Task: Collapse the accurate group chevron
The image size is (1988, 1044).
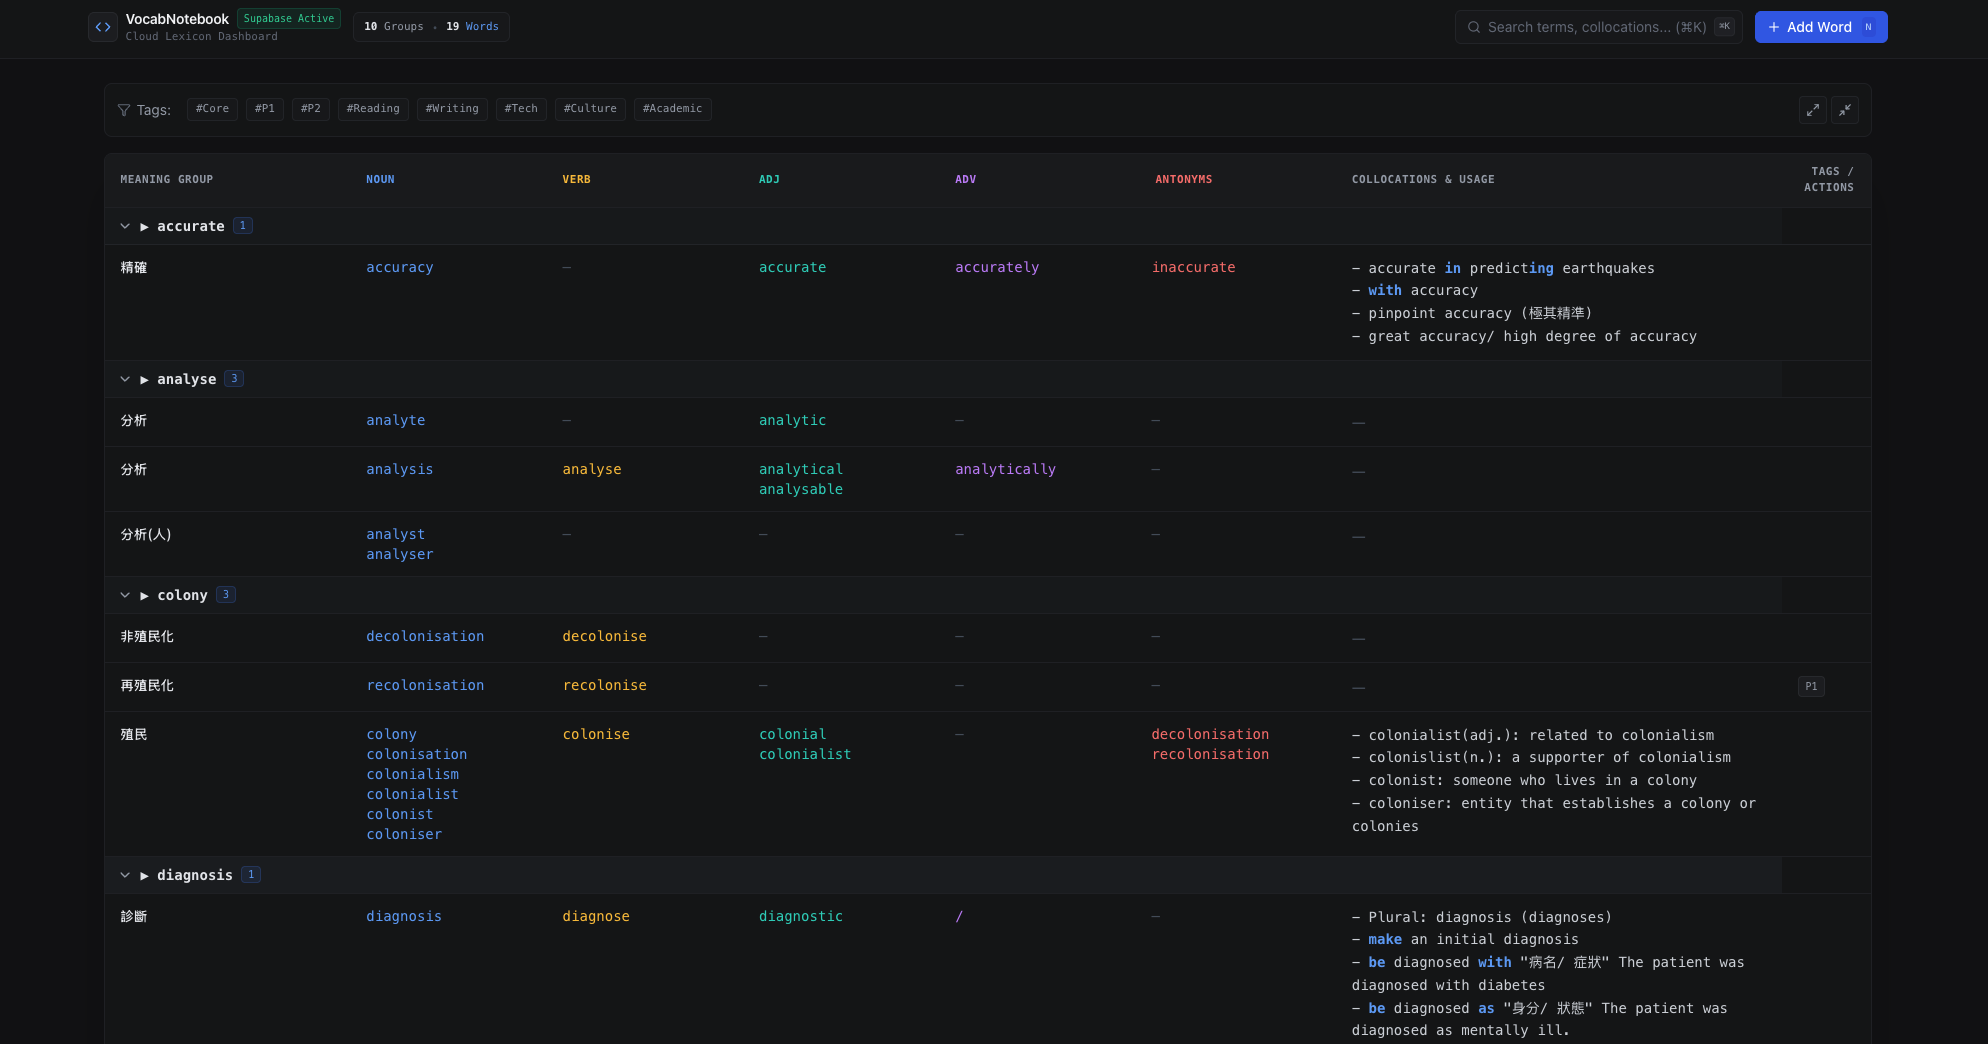Action: (x=125, y=226)
